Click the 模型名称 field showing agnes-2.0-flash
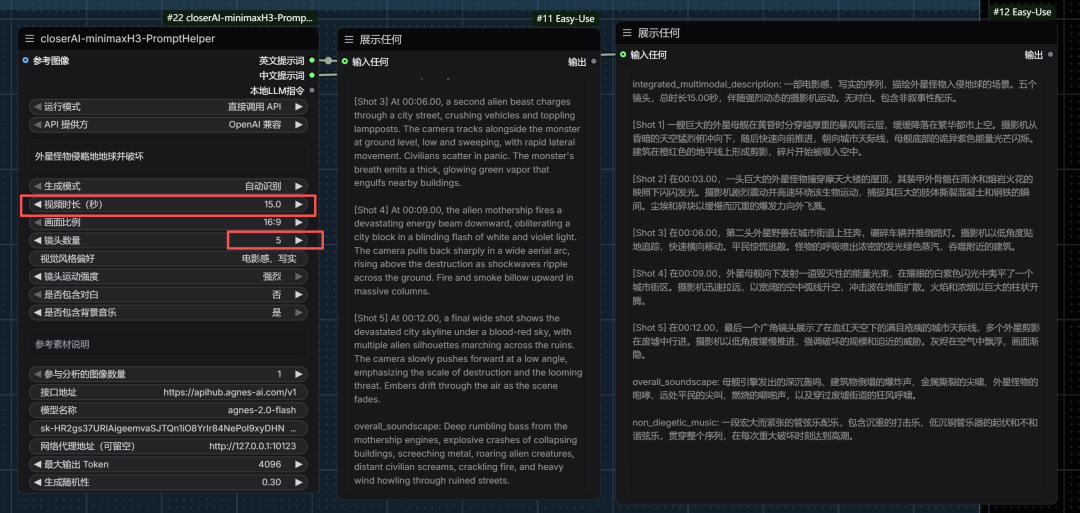Screen dimensions: 1080x513 pos(169,410)
